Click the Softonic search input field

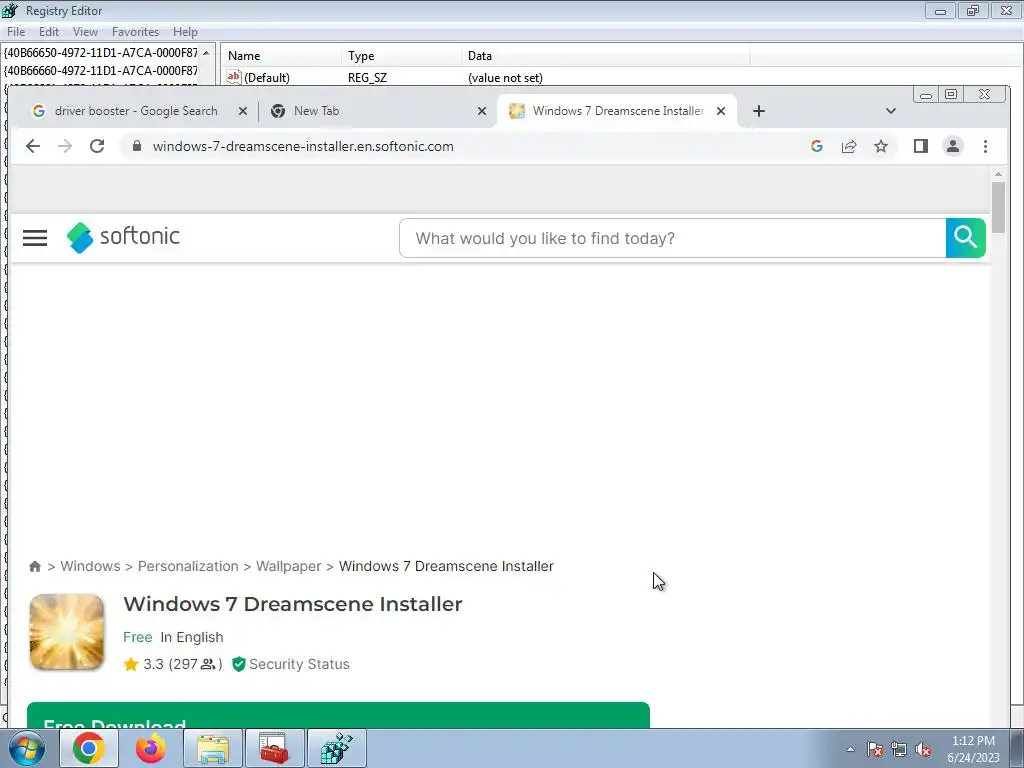point(673,238)
